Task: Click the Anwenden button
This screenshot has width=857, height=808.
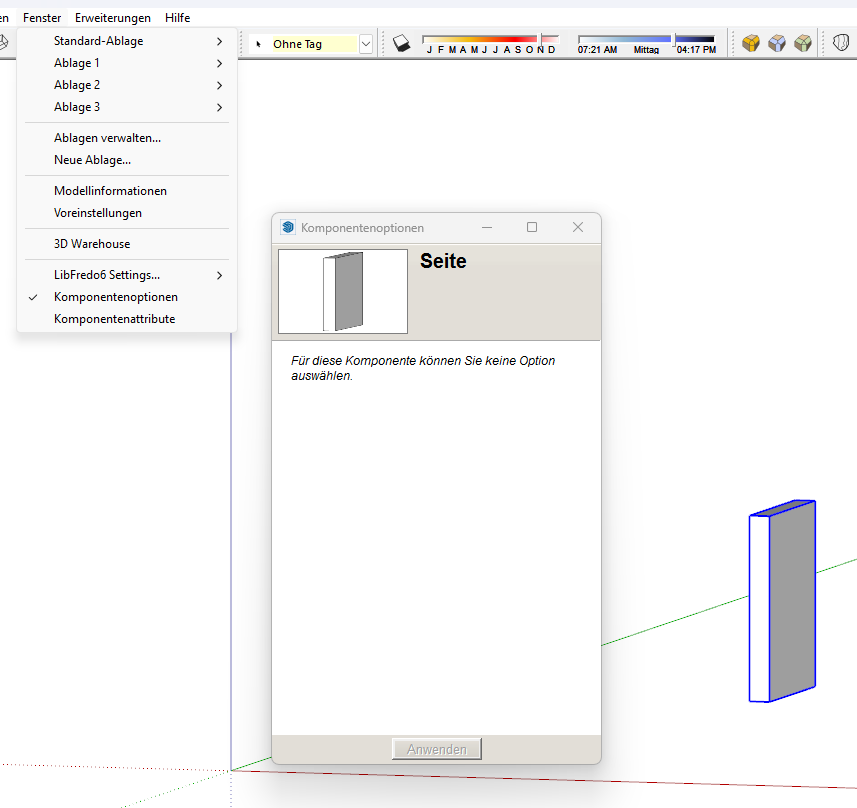Action: [x=437, y=749]
